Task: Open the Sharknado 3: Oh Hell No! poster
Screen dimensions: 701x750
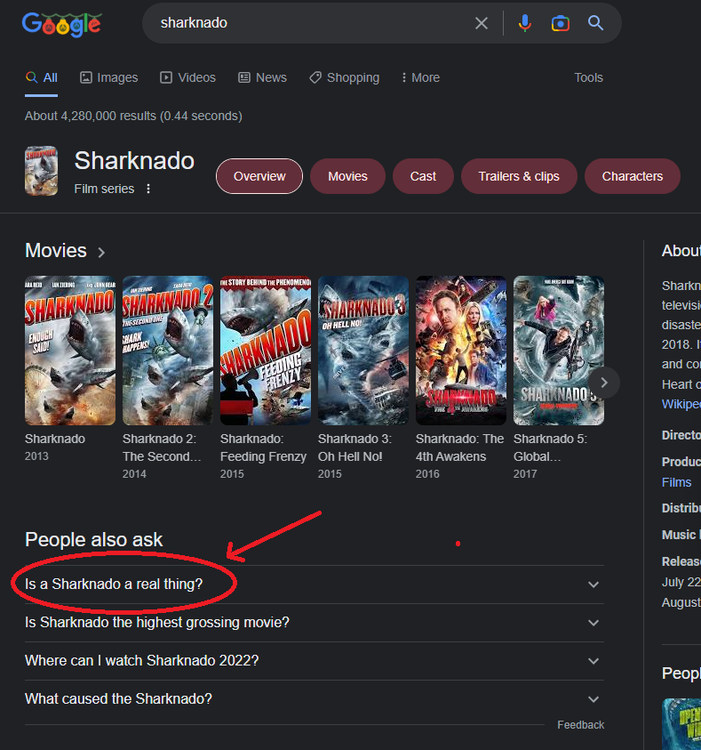Action: coord(363,351)
